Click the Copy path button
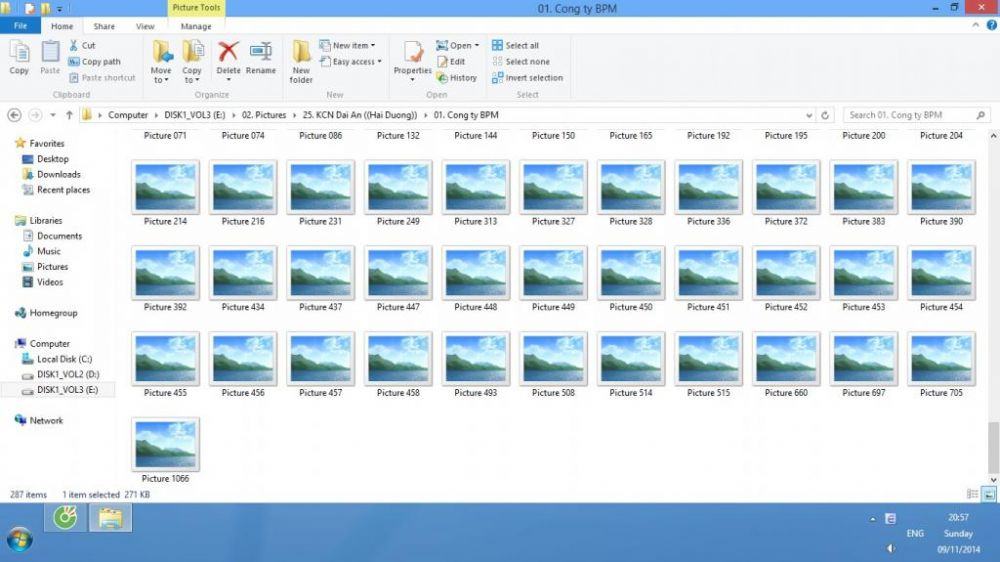This screenshot has height=562, width=1000. pyautogui.click(x=95, y=62)
